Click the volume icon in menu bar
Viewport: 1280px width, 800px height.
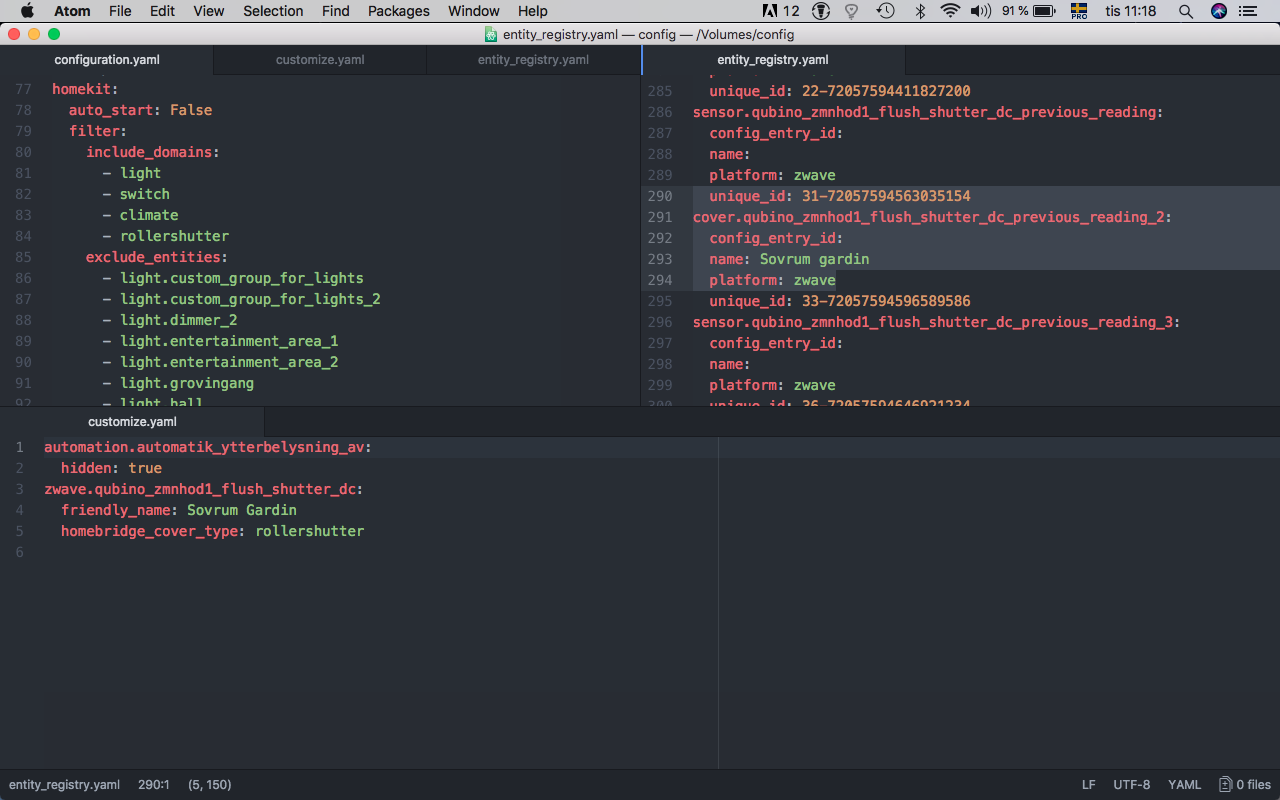pos(980,11)
